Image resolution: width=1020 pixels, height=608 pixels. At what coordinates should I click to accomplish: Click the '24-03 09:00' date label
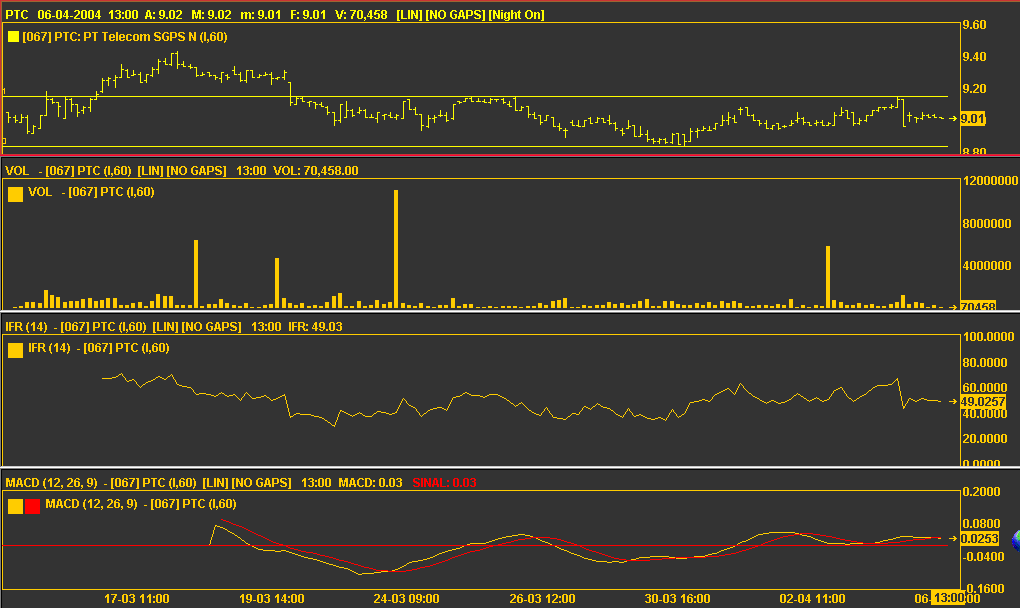(407, 599)
